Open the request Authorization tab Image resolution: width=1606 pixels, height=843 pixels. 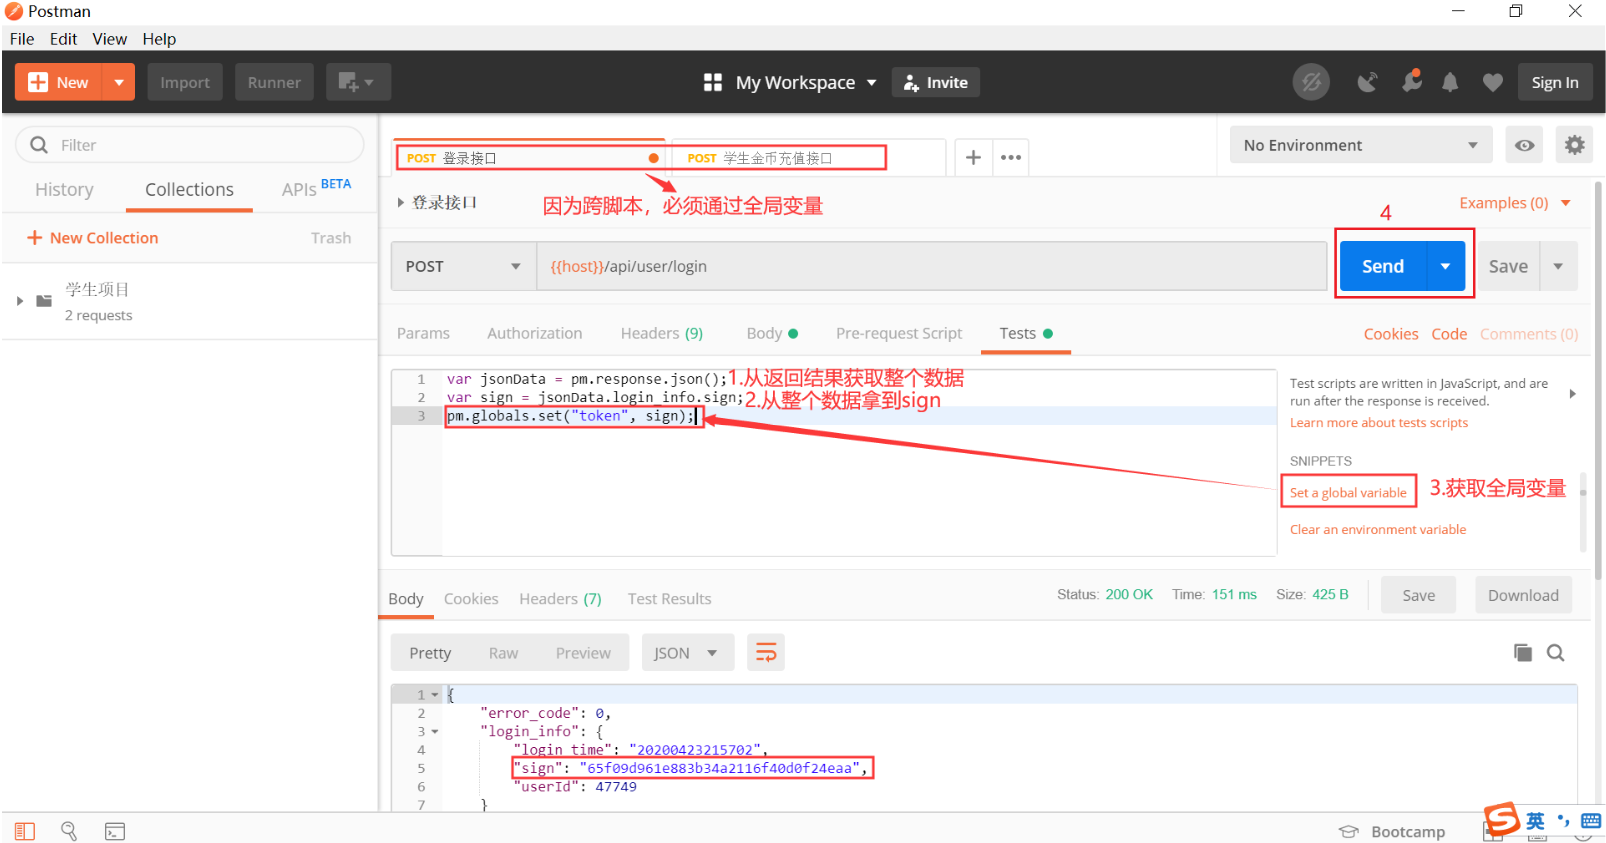click(535, 333)
